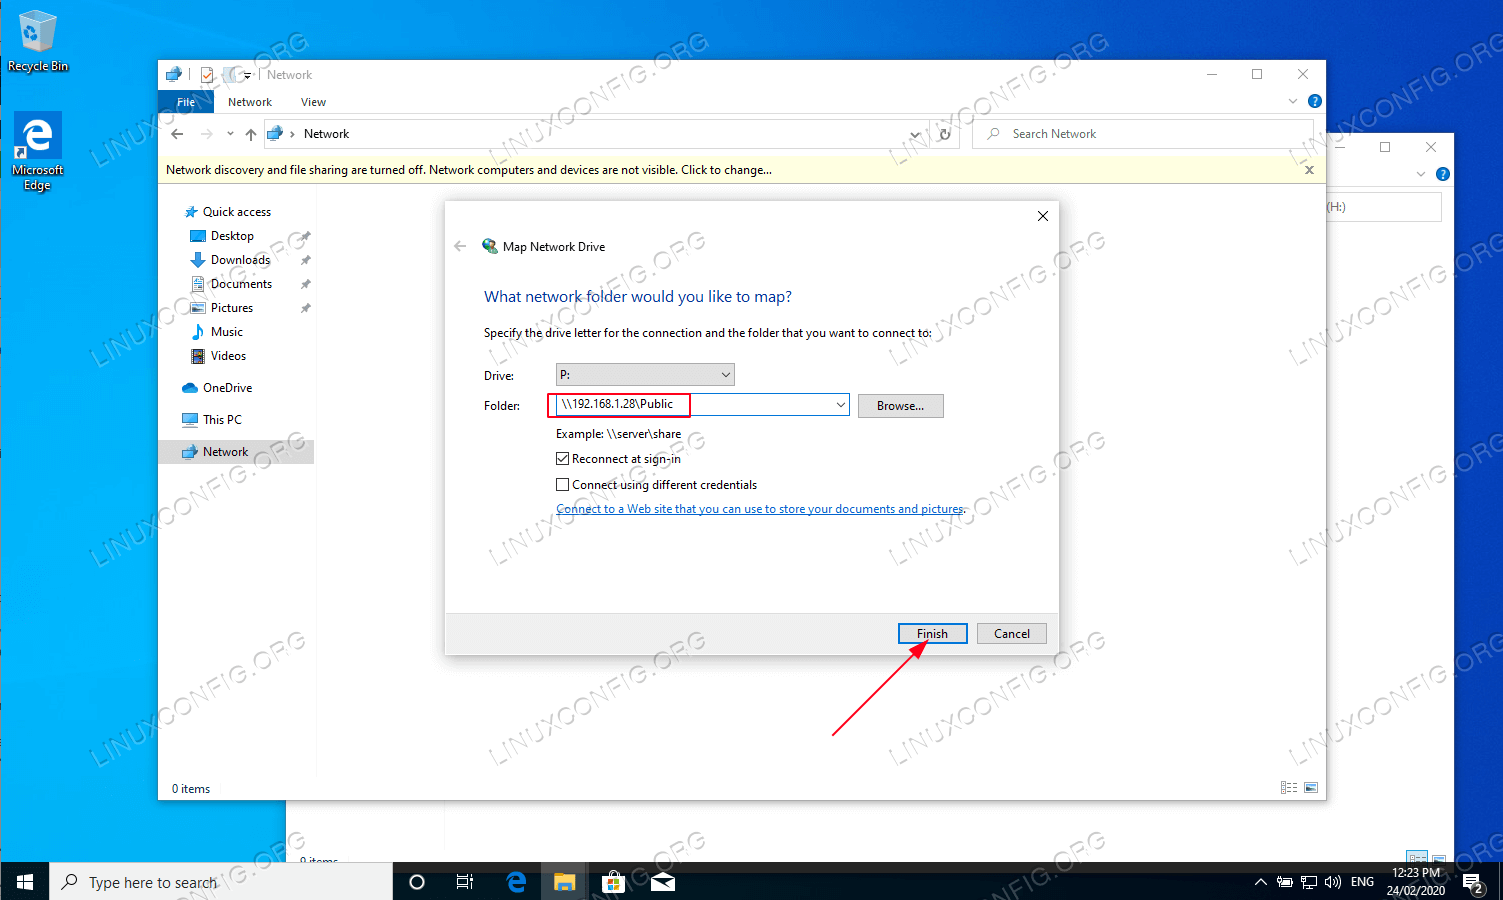
Task: Open the Windows Start menu
Action: click(25, 881)
